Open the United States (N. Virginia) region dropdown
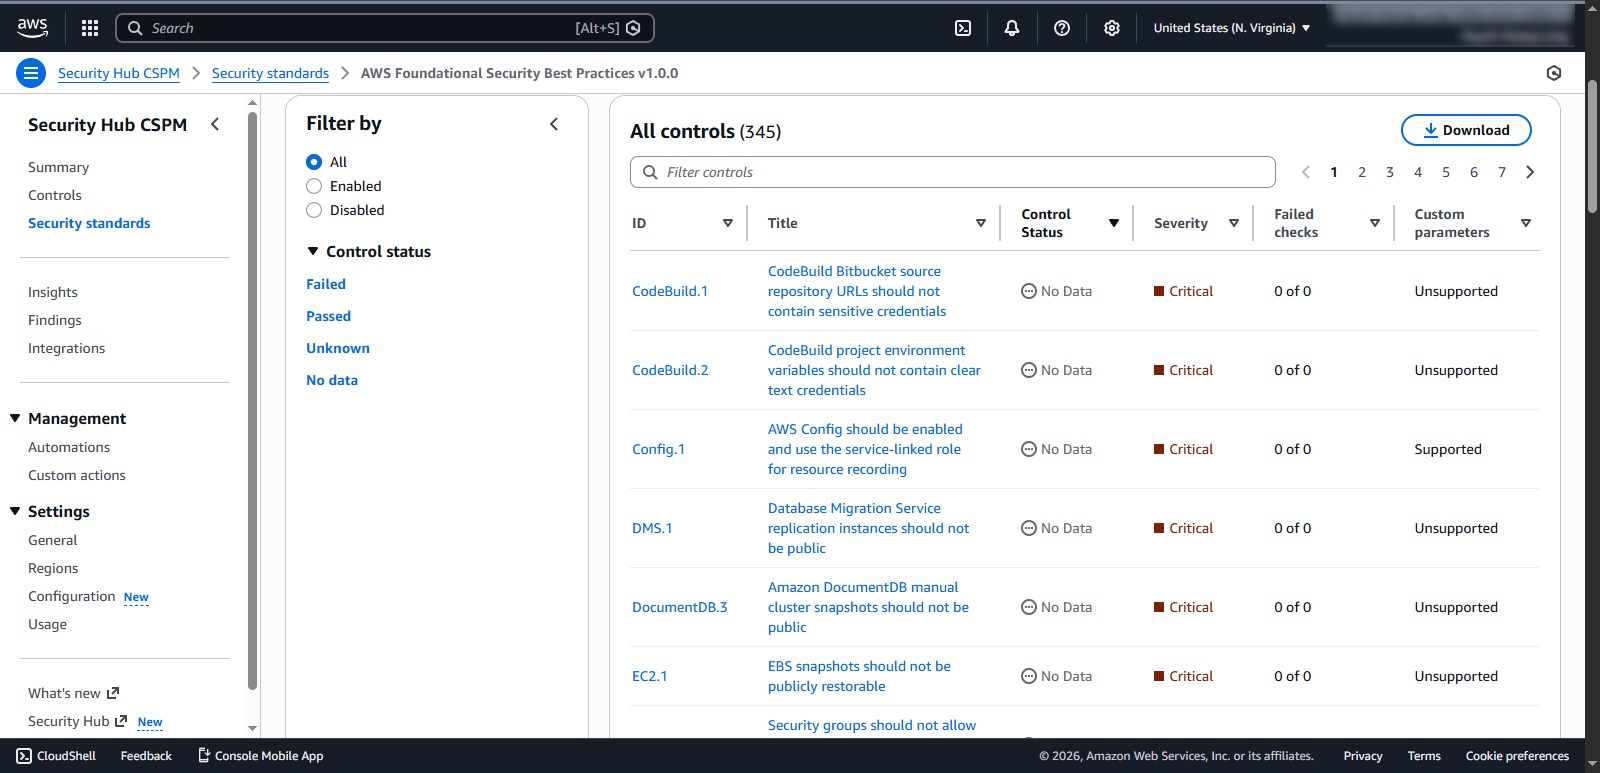Viewport: 1600px width, 773px height. pos(1231,28)
